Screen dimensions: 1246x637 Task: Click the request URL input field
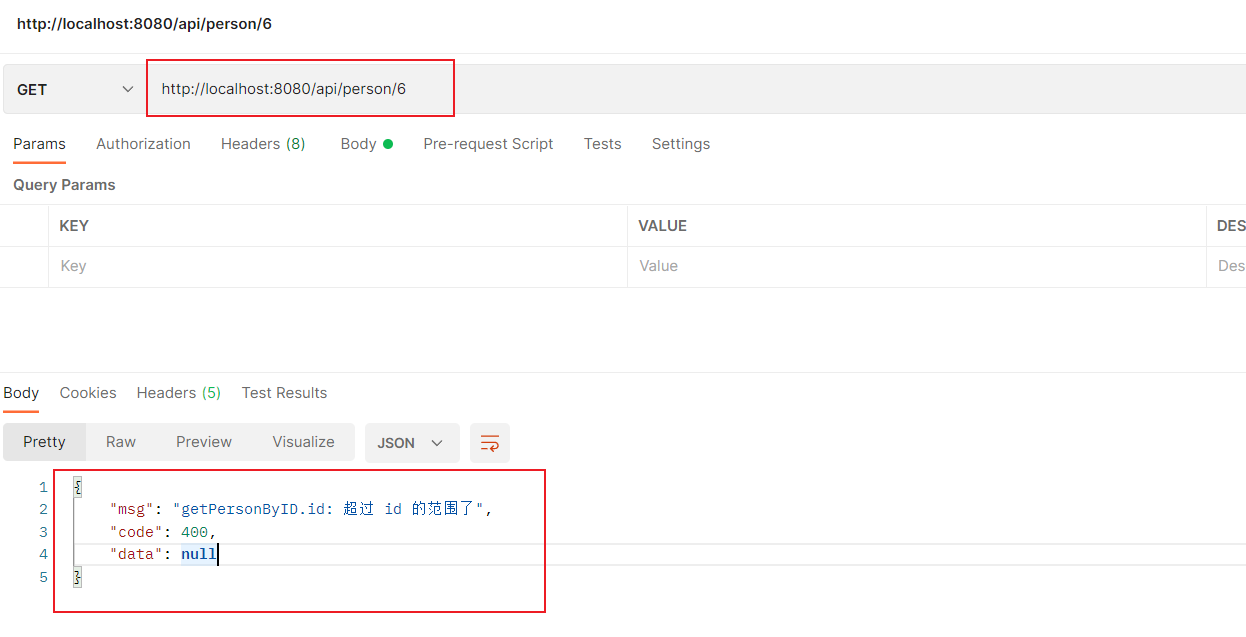click(300, 88)
